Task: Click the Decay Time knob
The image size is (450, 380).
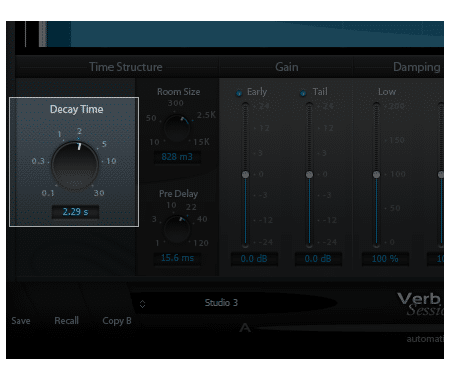Action: 75,165
